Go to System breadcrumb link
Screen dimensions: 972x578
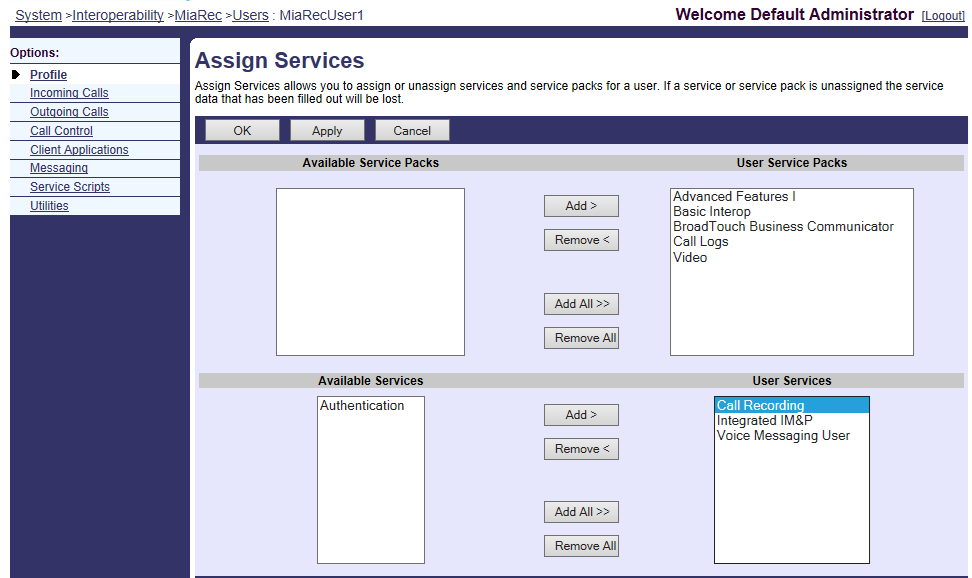38,16
